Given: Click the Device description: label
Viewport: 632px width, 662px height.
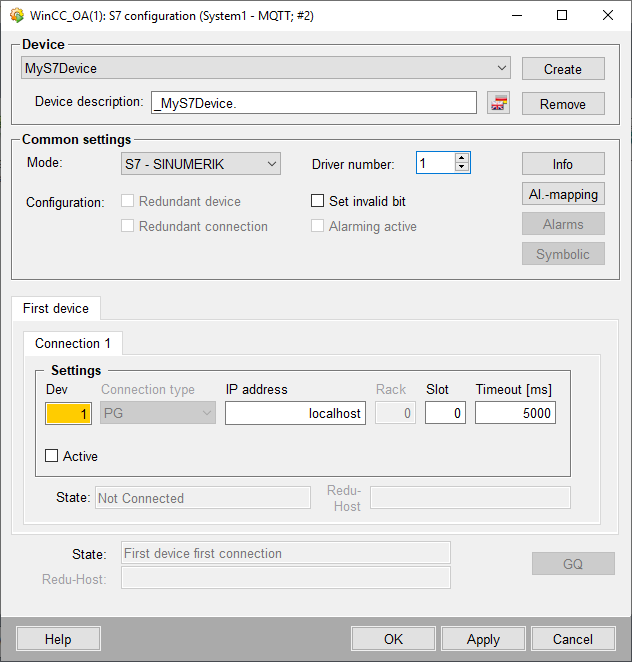Looking at the screenshot, I should [x=89, y=101].
